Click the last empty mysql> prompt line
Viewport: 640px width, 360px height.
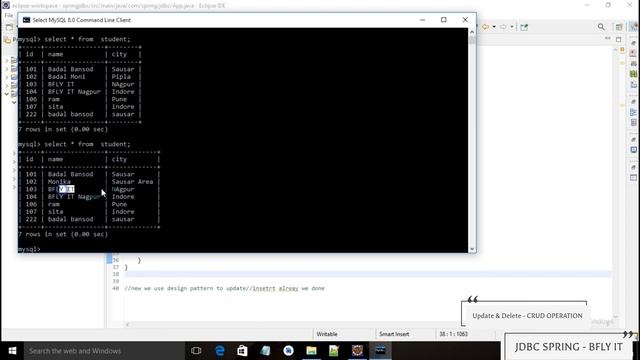coord(29,249)
